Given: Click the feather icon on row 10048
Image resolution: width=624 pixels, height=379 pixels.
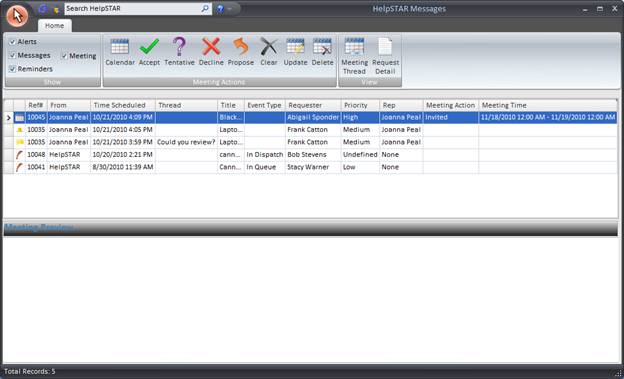Looking at the screenshot, I should (19, 154).
